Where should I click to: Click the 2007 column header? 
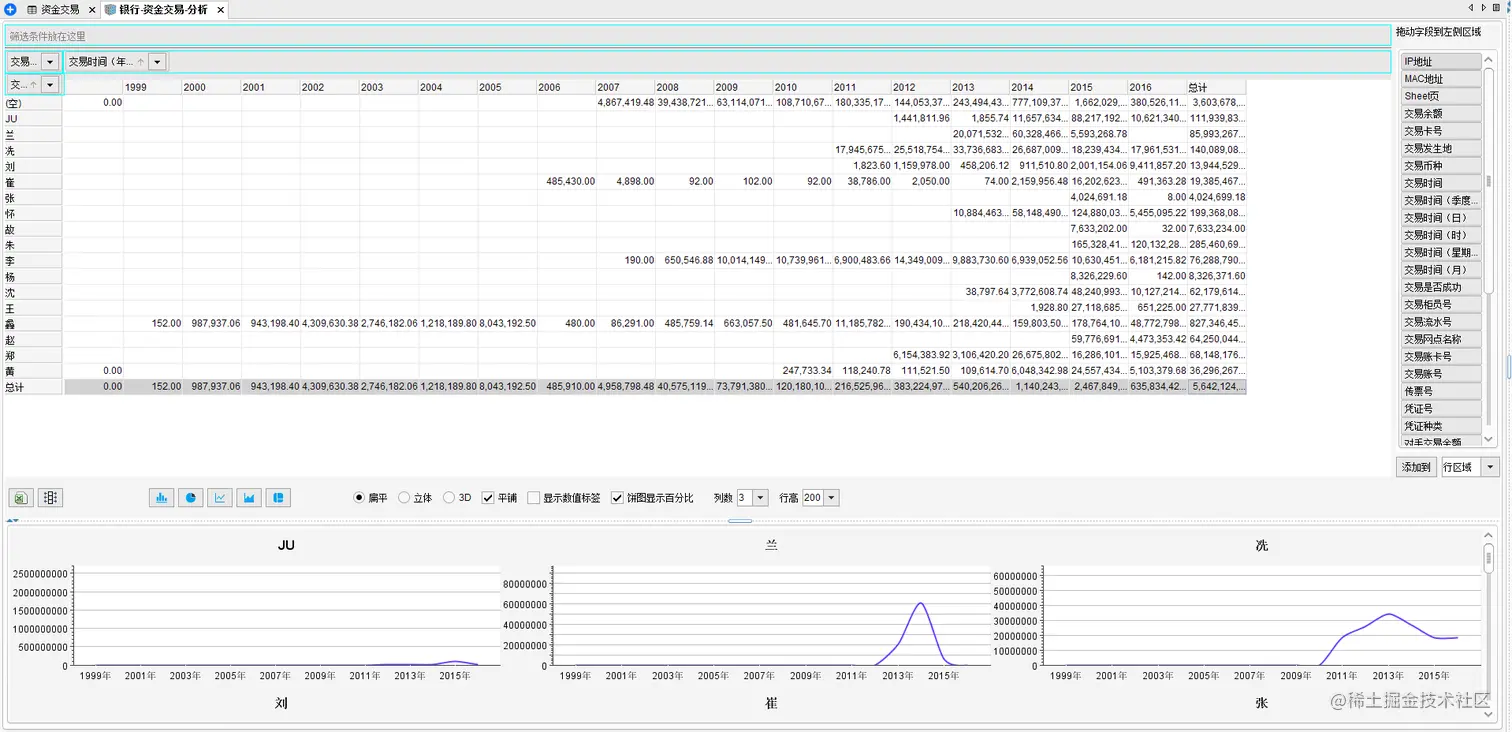pyautogui.click(x=625, y=87)
